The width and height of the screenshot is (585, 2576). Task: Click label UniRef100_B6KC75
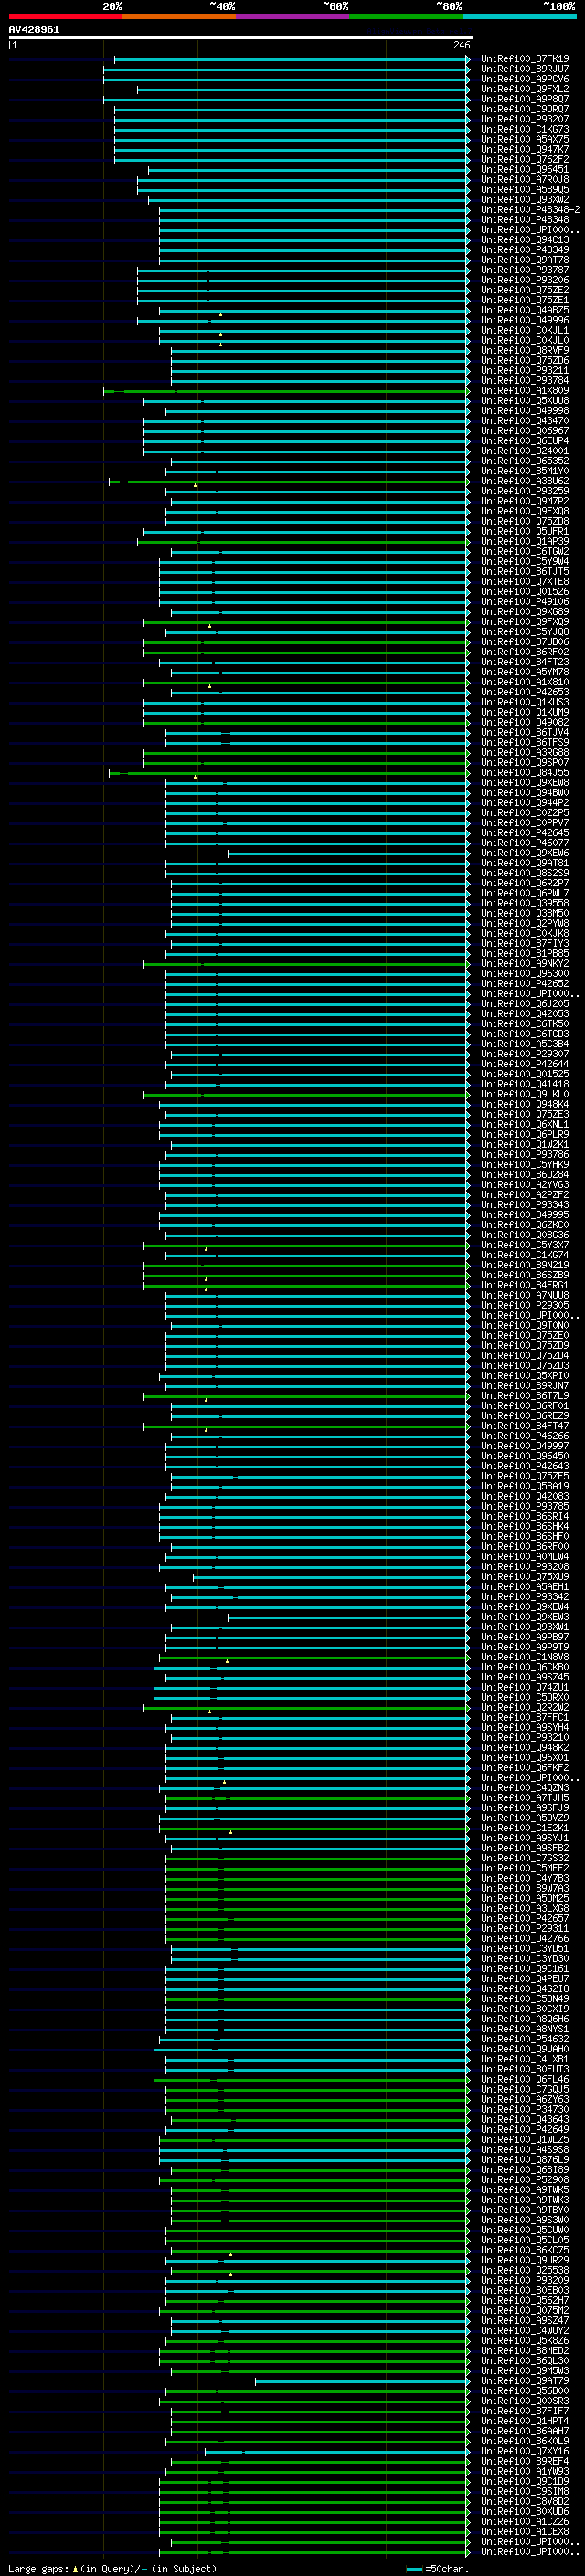[525, 2250]
